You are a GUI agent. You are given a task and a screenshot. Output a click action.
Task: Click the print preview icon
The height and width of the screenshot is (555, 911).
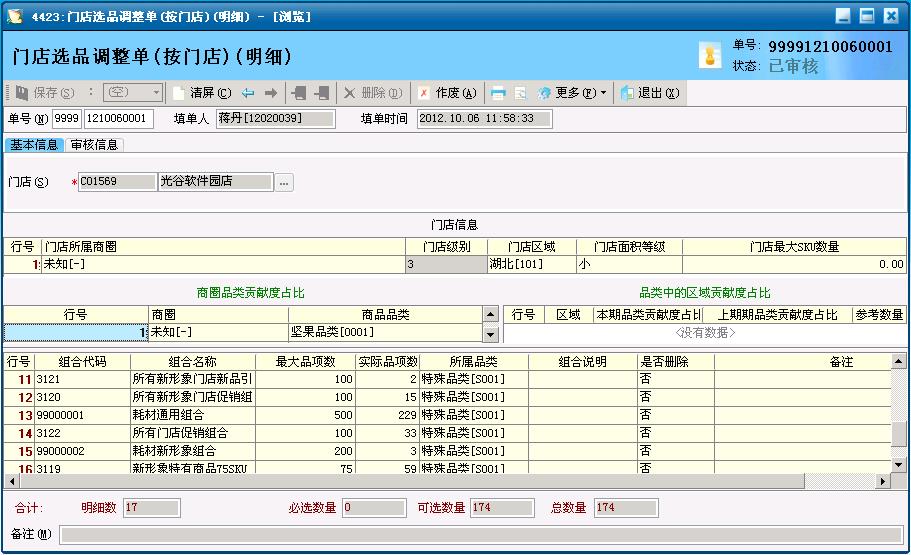coord(520,93)
